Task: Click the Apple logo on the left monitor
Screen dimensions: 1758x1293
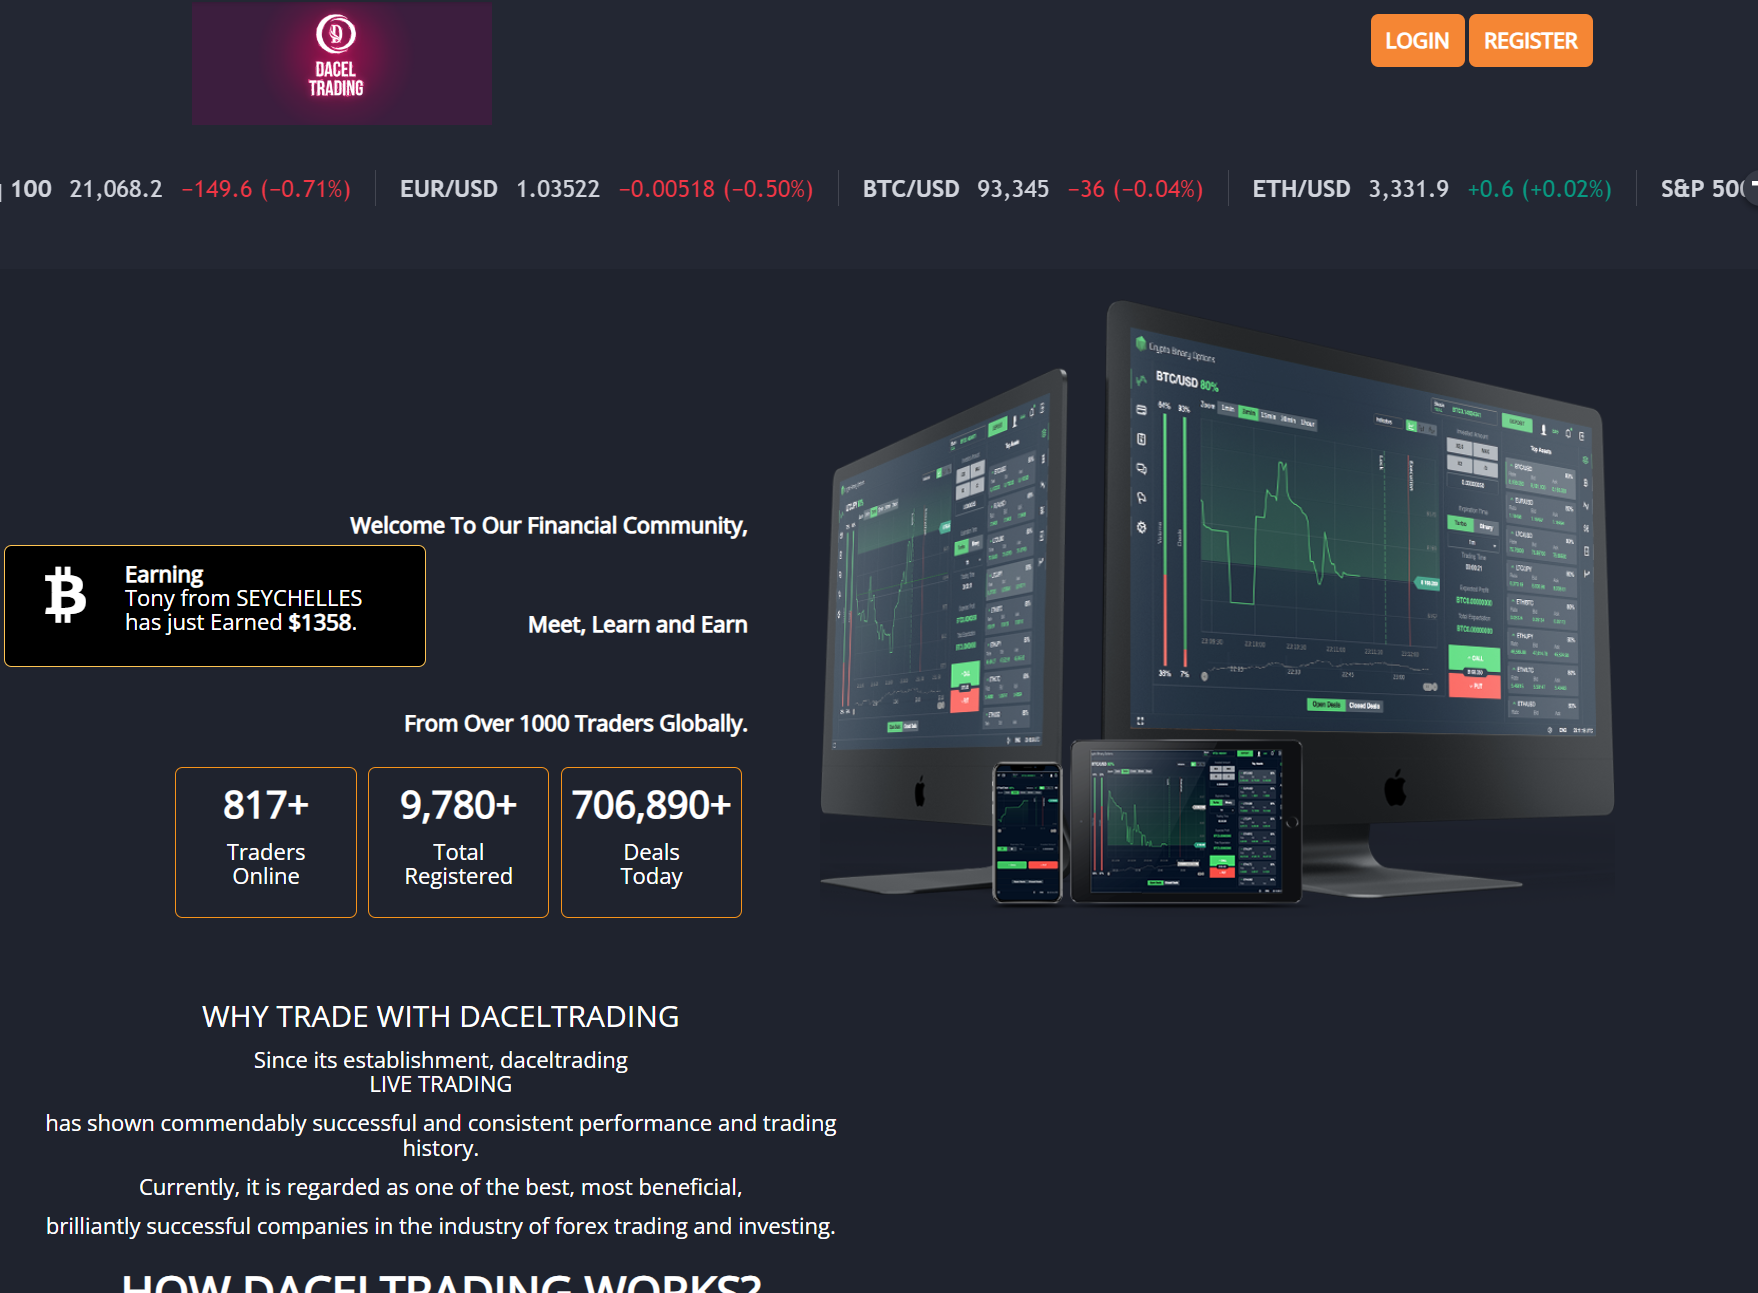Action: (x=919, y=793)
